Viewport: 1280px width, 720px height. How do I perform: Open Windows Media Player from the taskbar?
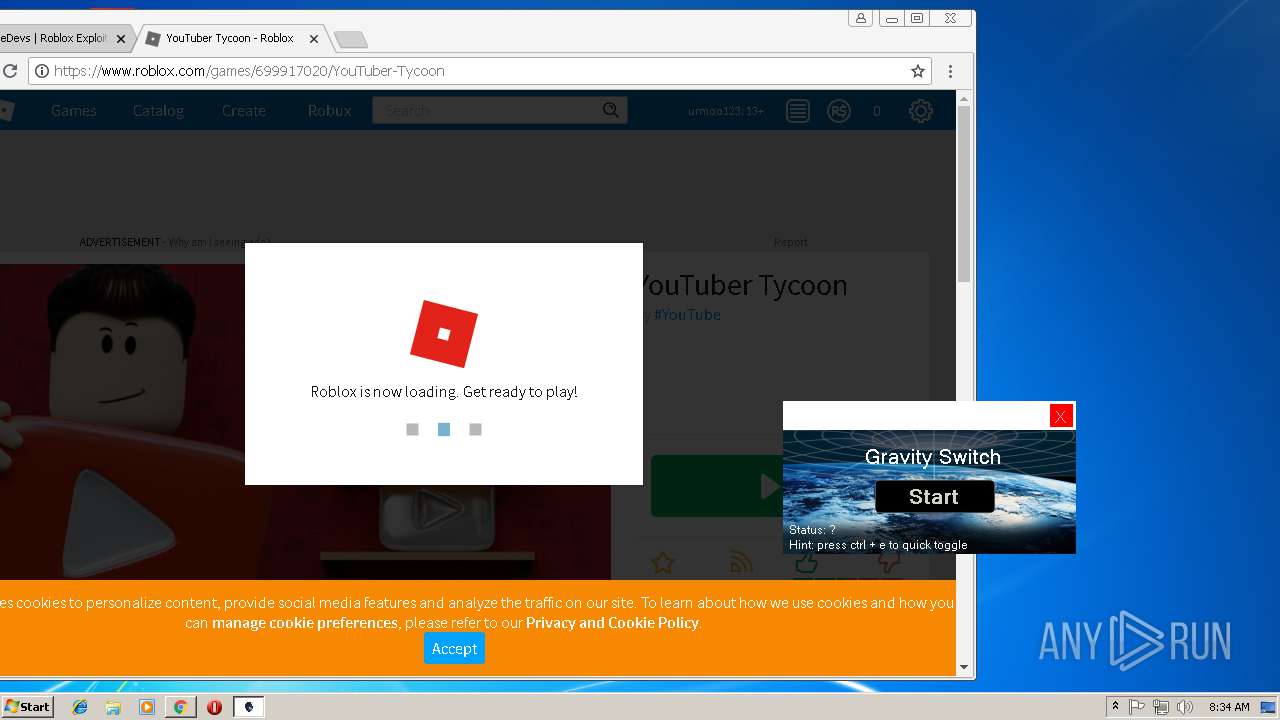(x=147, y=707)
